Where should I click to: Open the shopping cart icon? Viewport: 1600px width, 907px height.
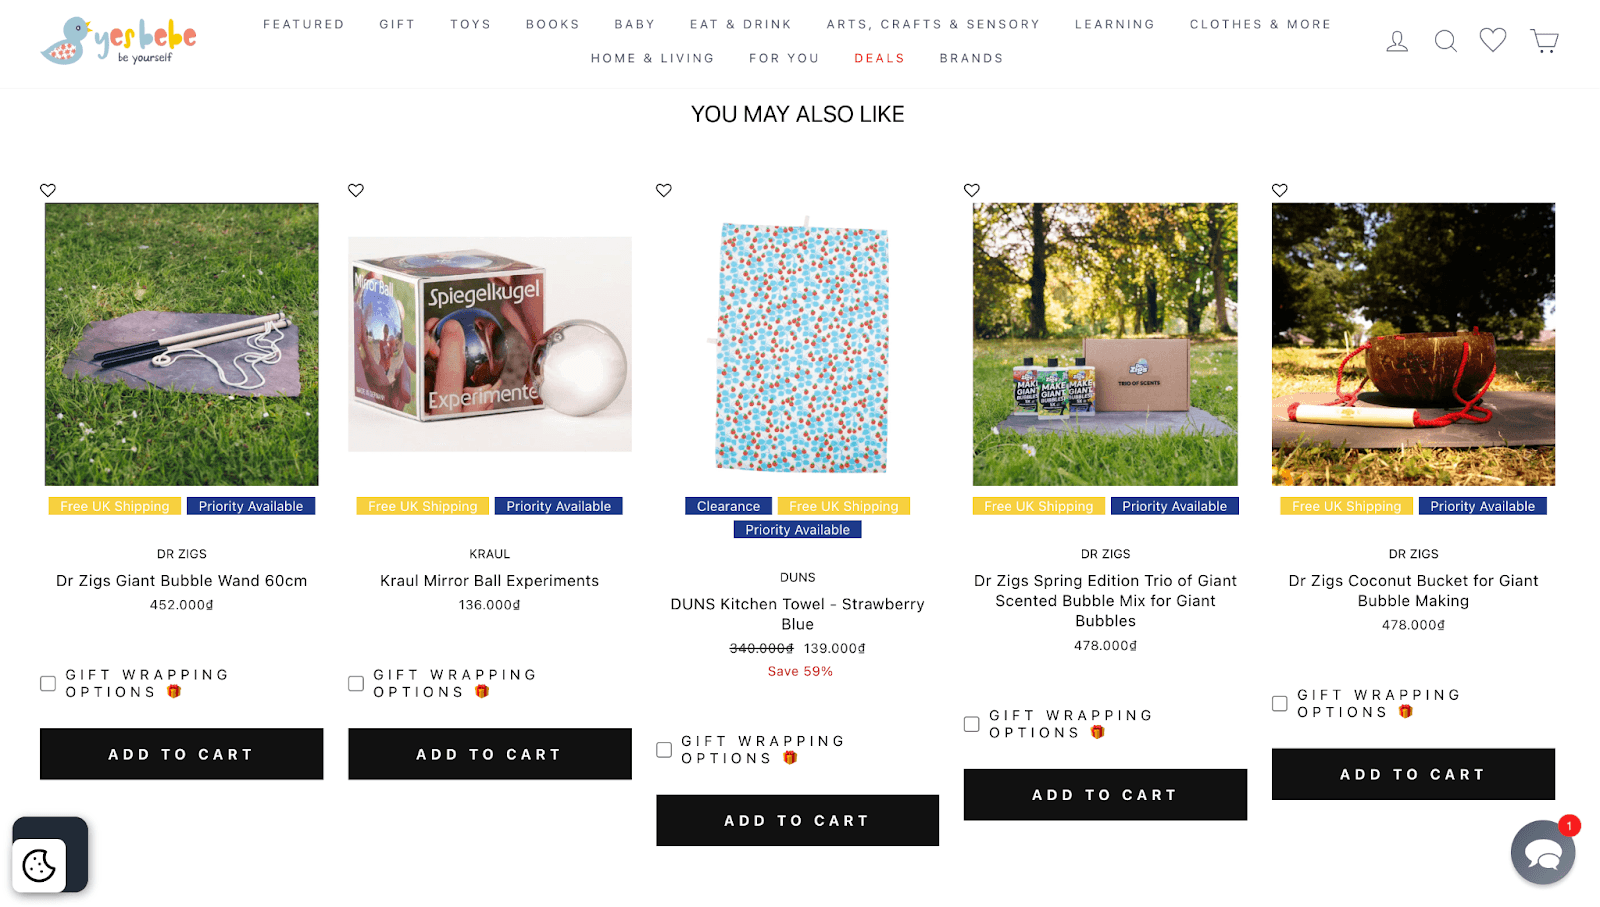click(1544, 41)
